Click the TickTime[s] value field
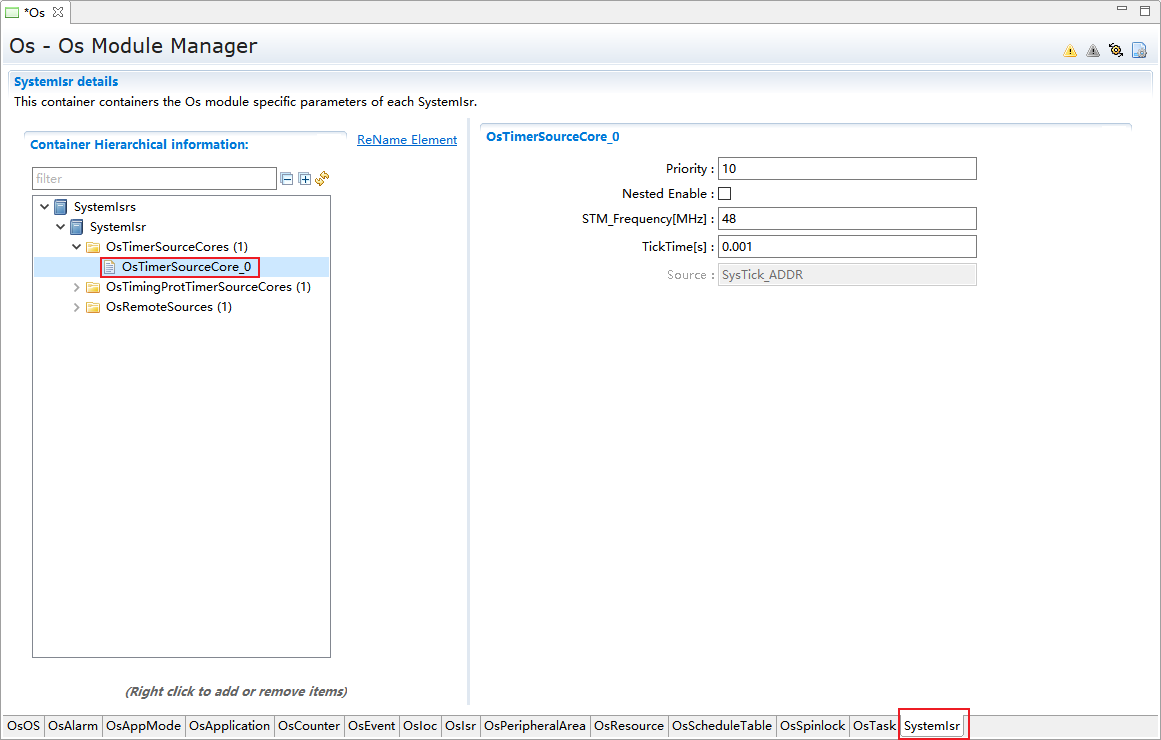This screenshot has width=1161, height=740. [846, 247]
